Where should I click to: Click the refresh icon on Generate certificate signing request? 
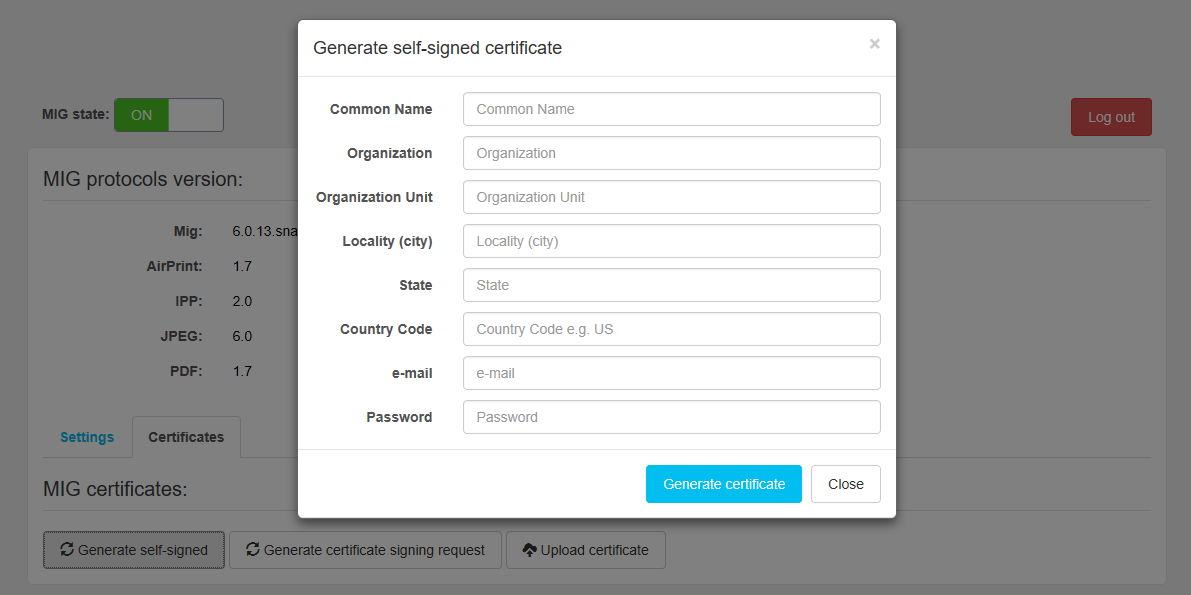click(253, 549)
